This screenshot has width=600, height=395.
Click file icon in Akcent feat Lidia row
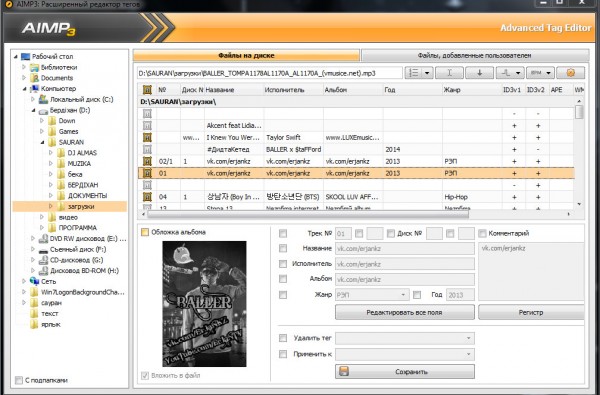tap(147, 126)
